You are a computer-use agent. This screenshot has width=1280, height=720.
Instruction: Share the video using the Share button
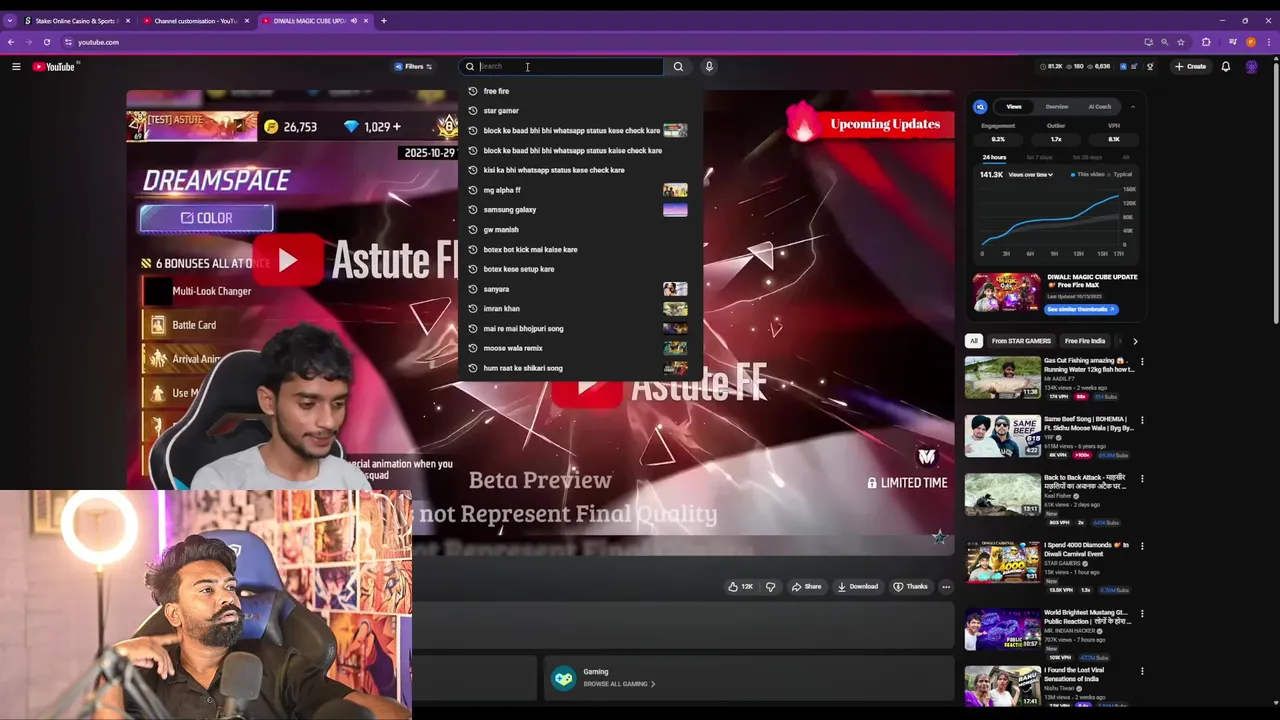(806, 587)
